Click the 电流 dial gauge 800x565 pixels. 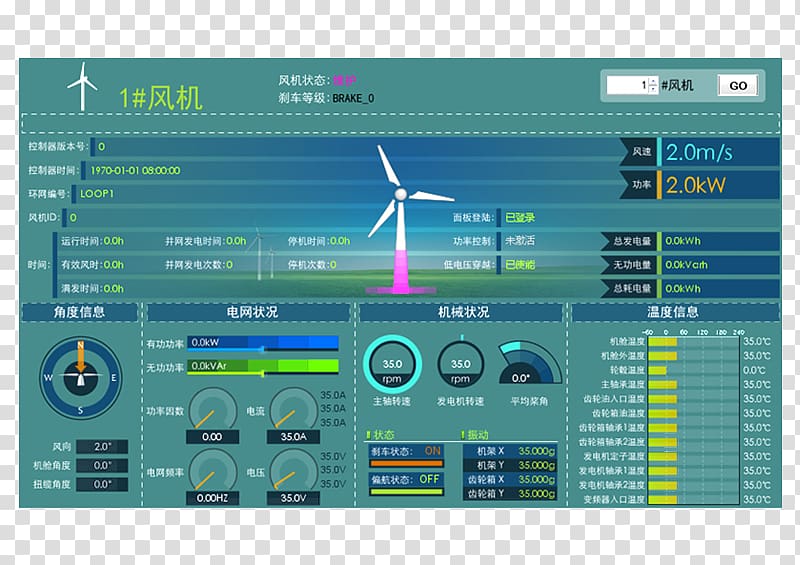click(293, 408)
